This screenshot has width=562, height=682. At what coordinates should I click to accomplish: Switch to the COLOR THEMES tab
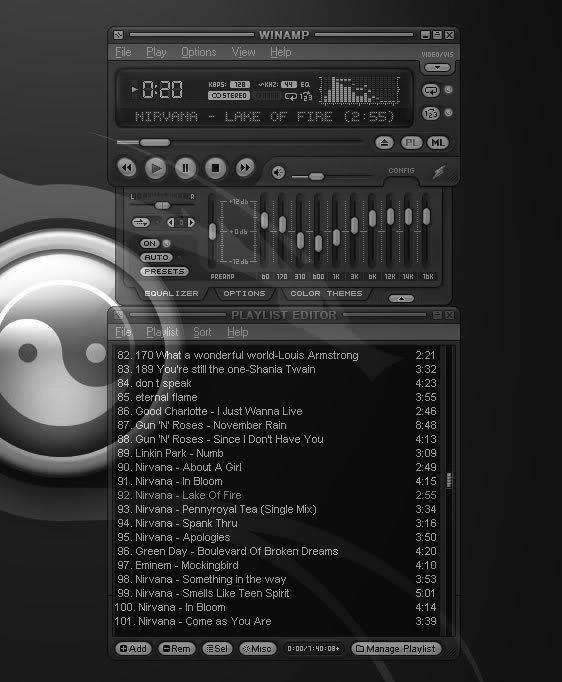pyautogui.click(x=326, y=294)
